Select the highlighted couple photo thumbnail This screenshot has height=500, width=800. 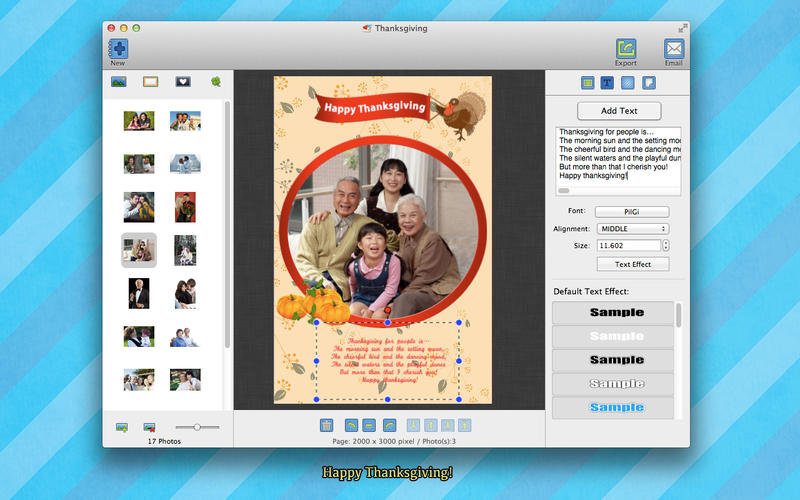point(139,250)
